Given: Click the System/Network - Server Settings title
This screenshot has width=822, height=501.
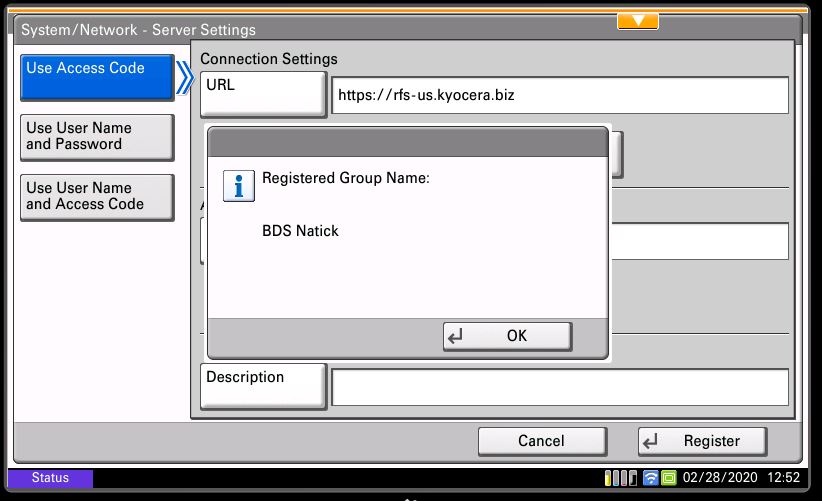Looking at the screenshot, I should point(138,30).
